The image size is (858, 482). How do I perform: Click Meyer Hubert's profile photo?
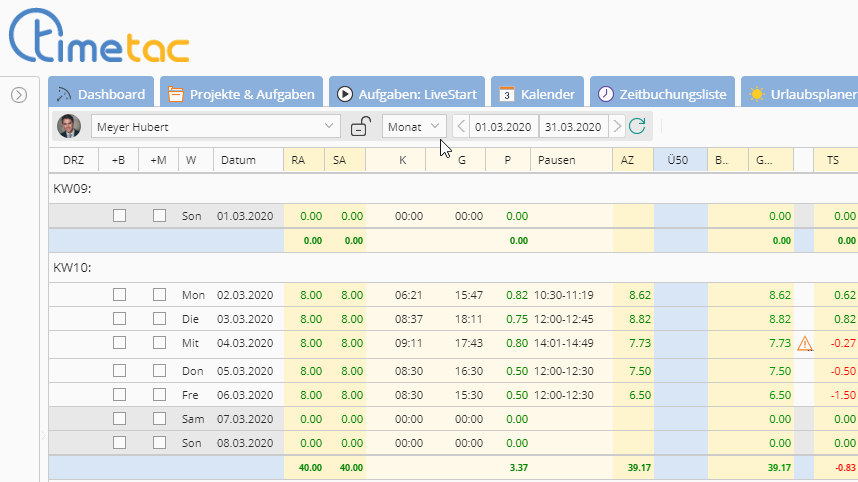(69, 126)
